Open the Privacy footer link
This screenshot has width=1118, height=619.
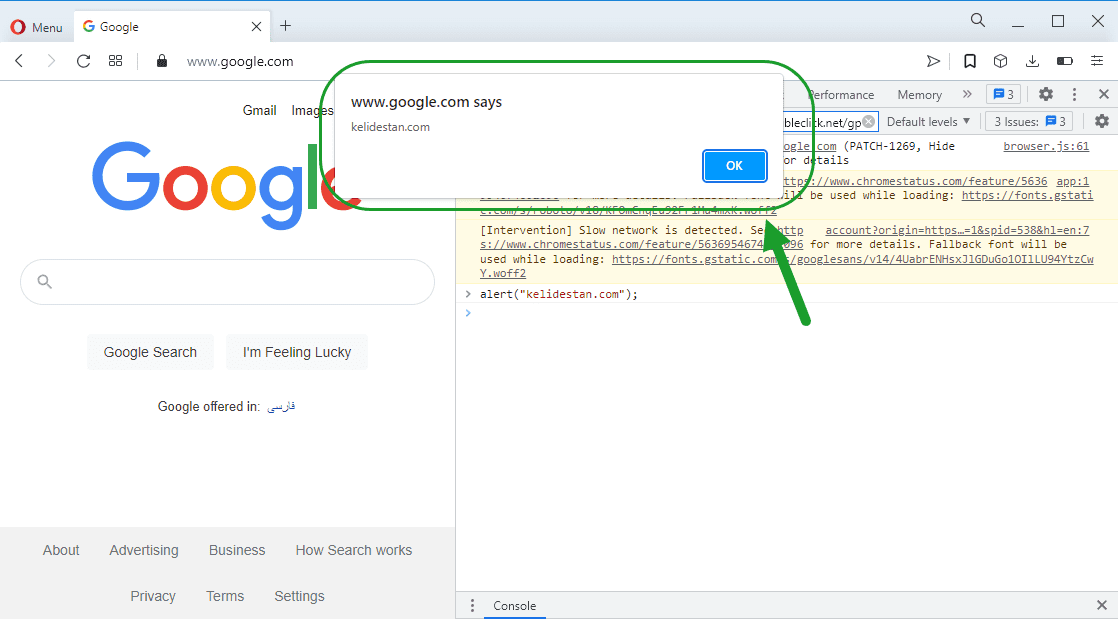point(153,596)
